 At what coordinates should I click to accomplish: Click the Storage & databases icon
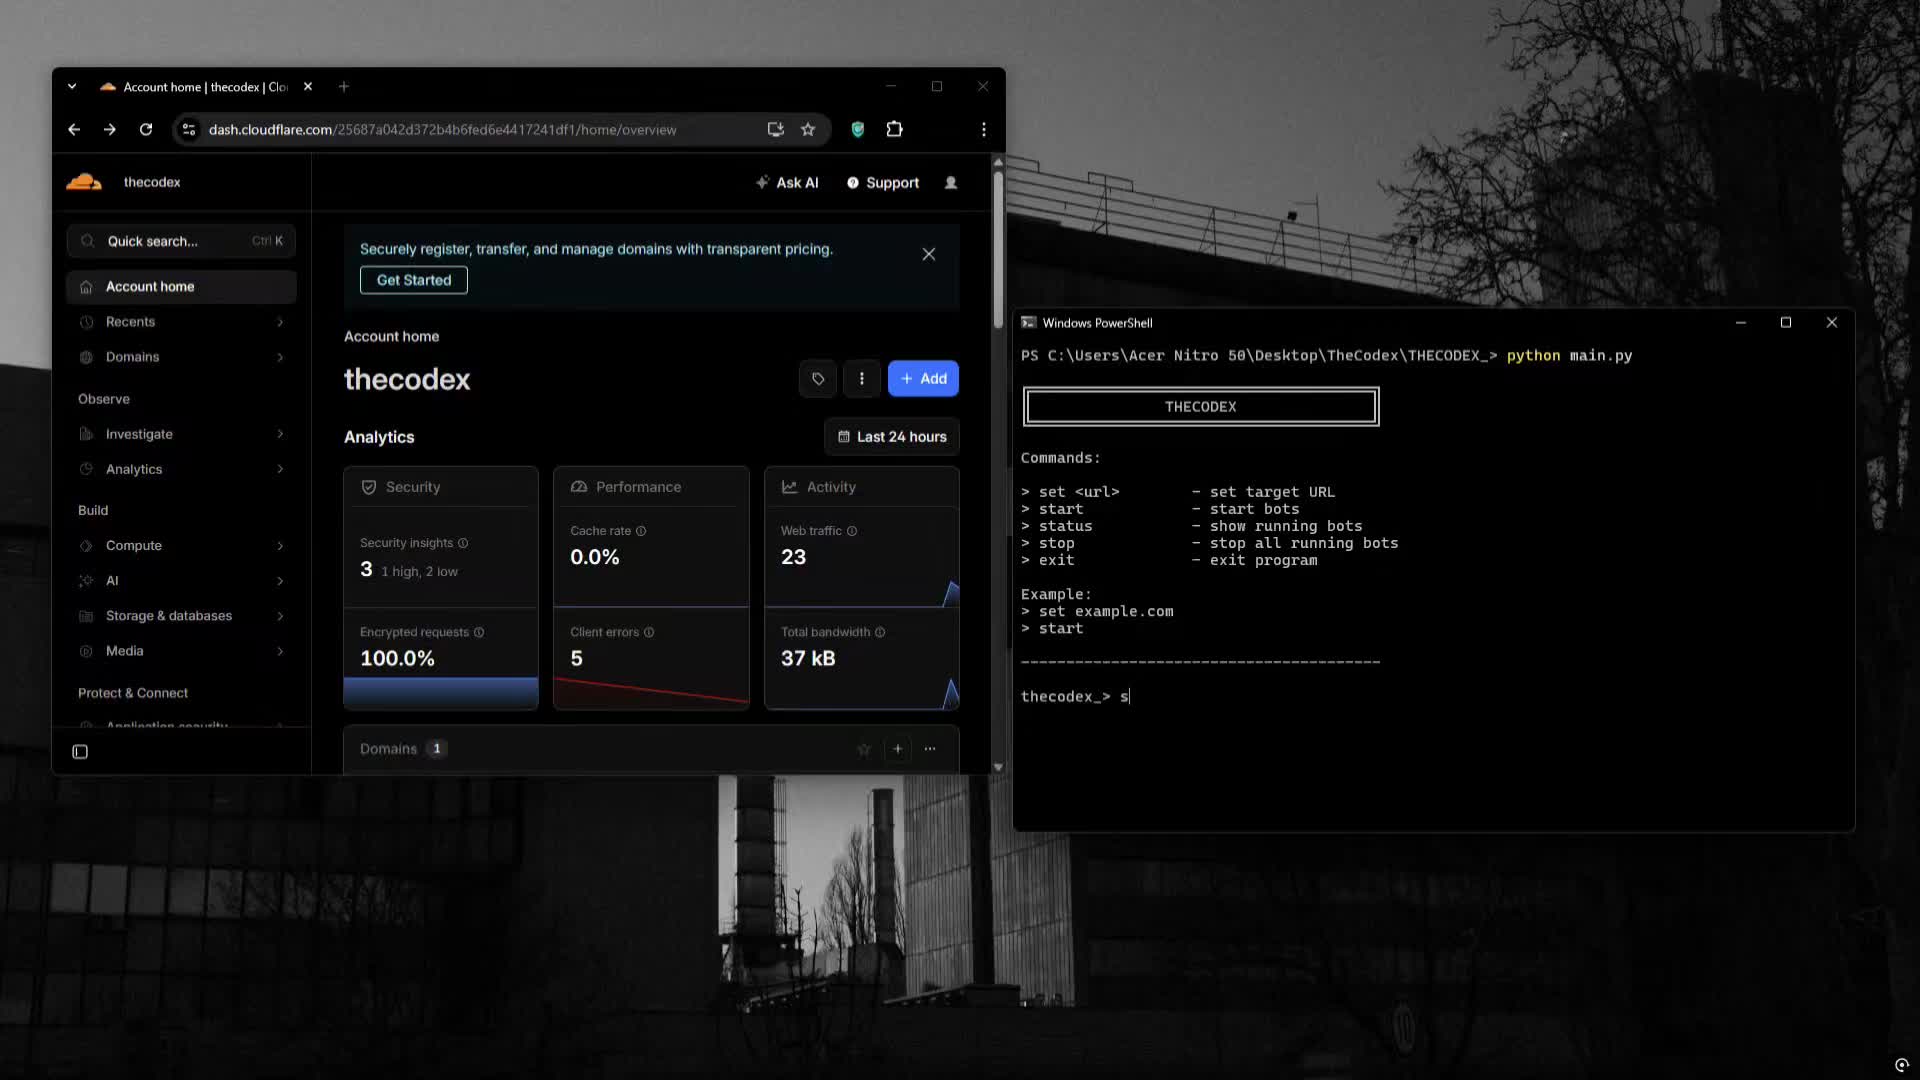86,616
